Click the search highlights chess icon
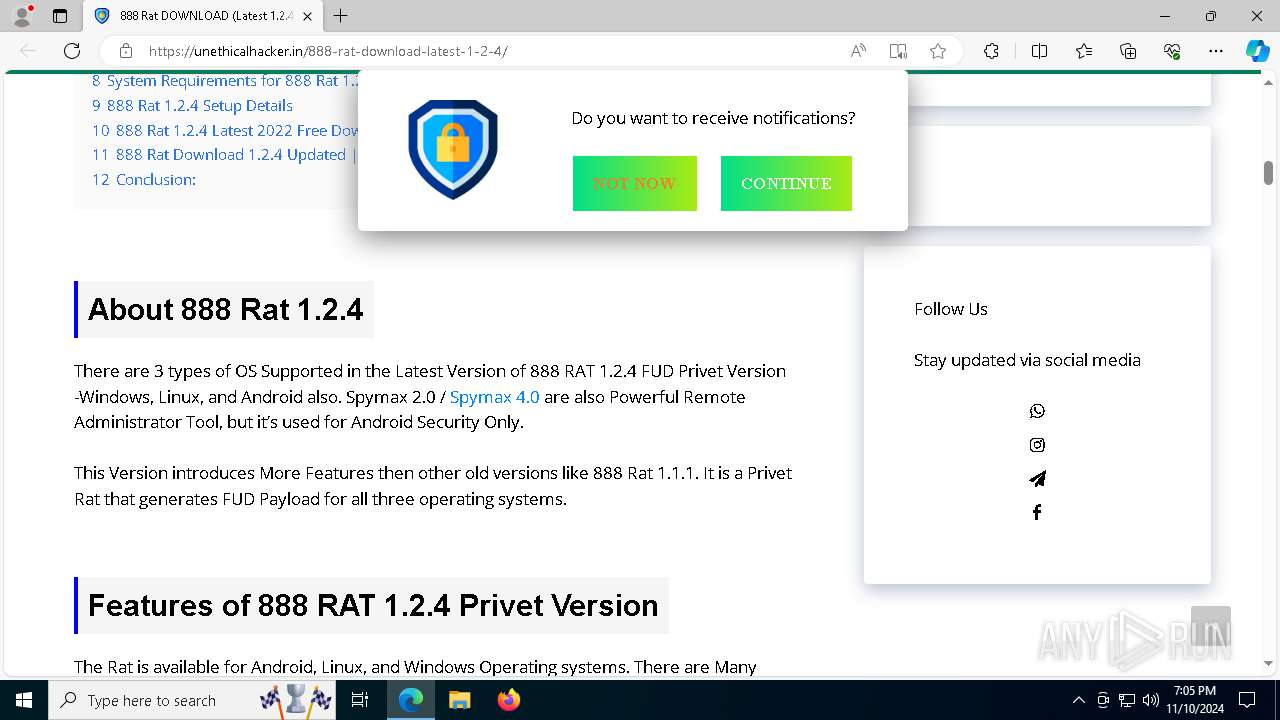 pyautogui.click(x=296, y=700)
